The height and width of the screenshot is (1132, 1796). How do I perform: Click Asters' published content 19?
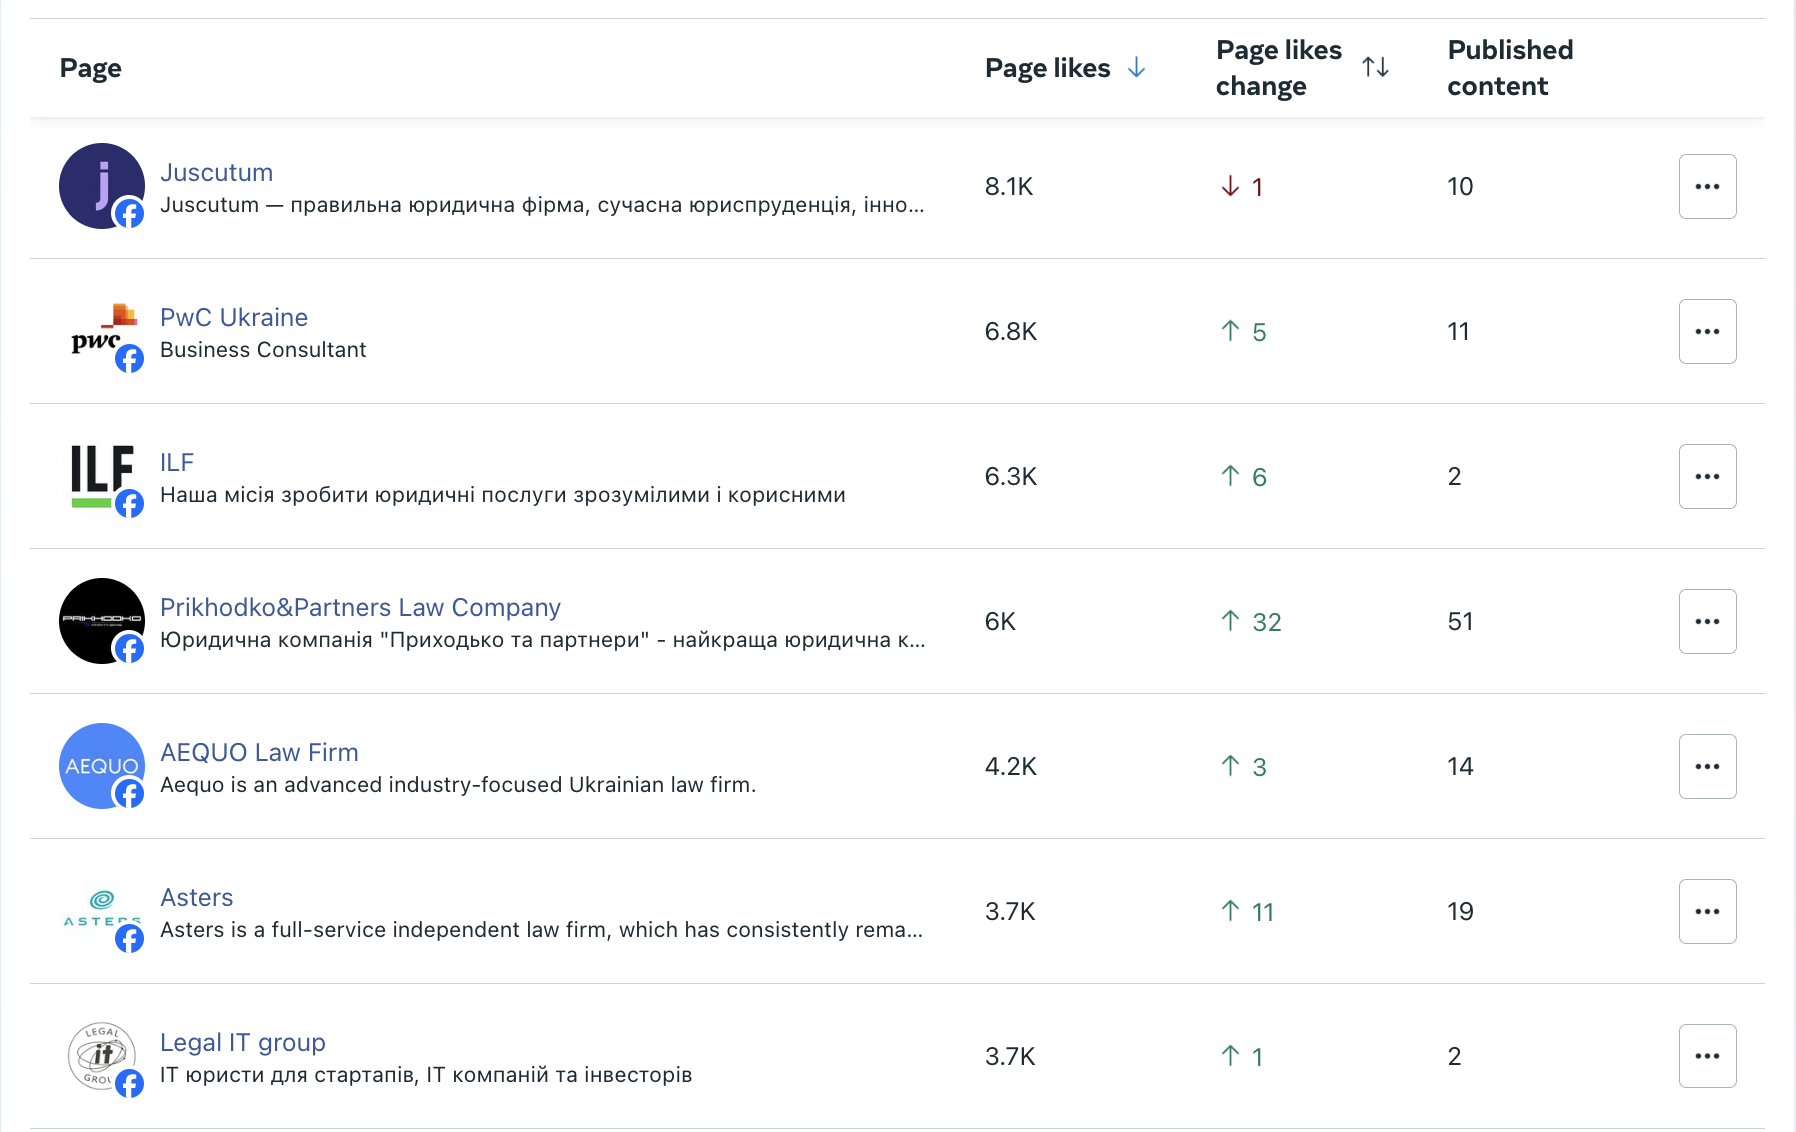pos(1460,911)
